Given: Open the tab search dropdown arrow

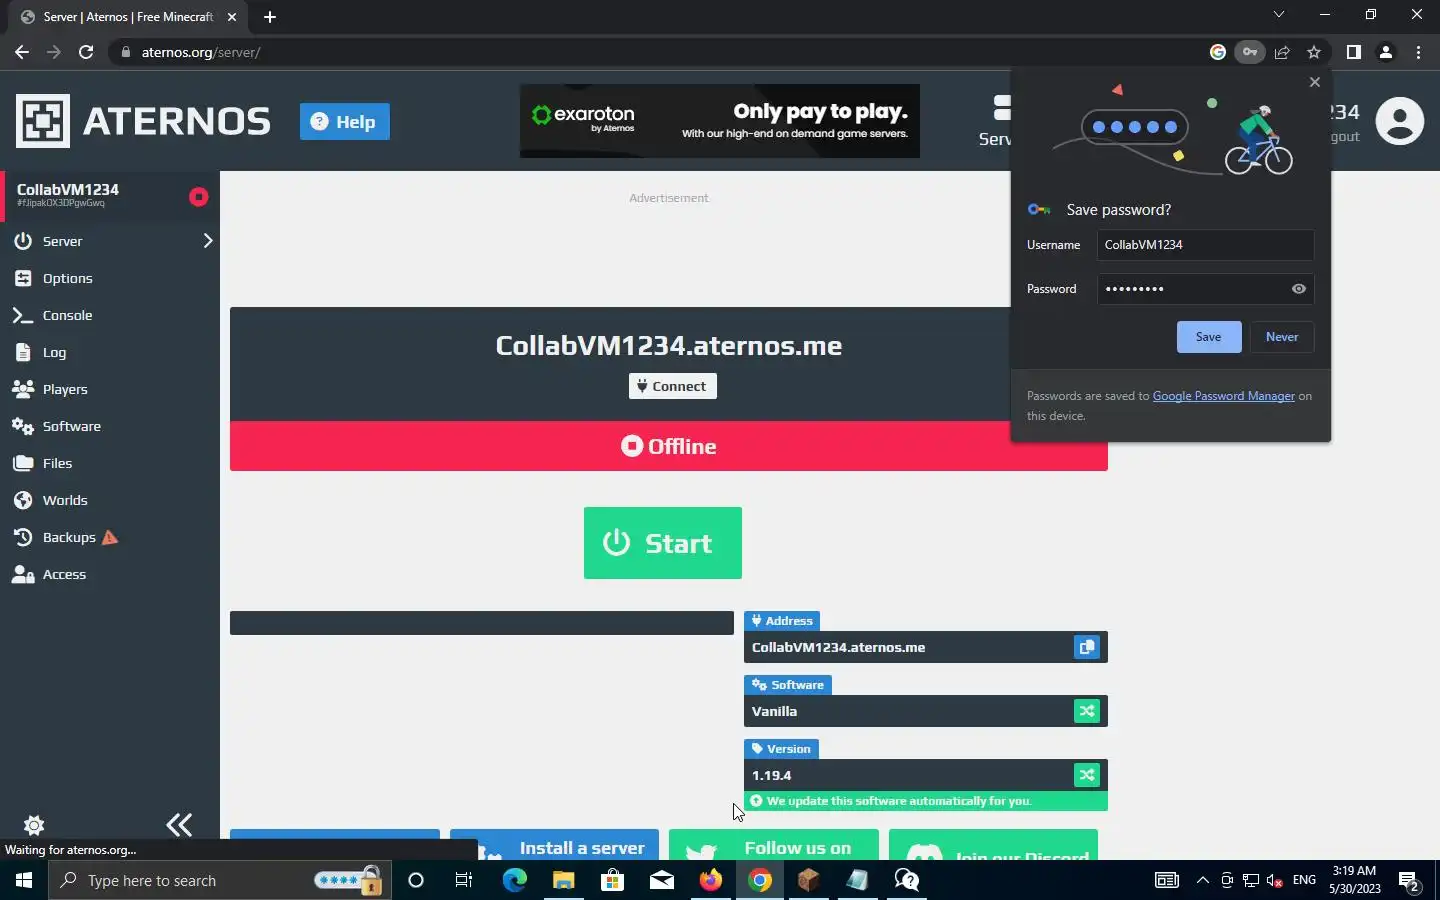Looking at the screenshot, I should point(1278,14).
